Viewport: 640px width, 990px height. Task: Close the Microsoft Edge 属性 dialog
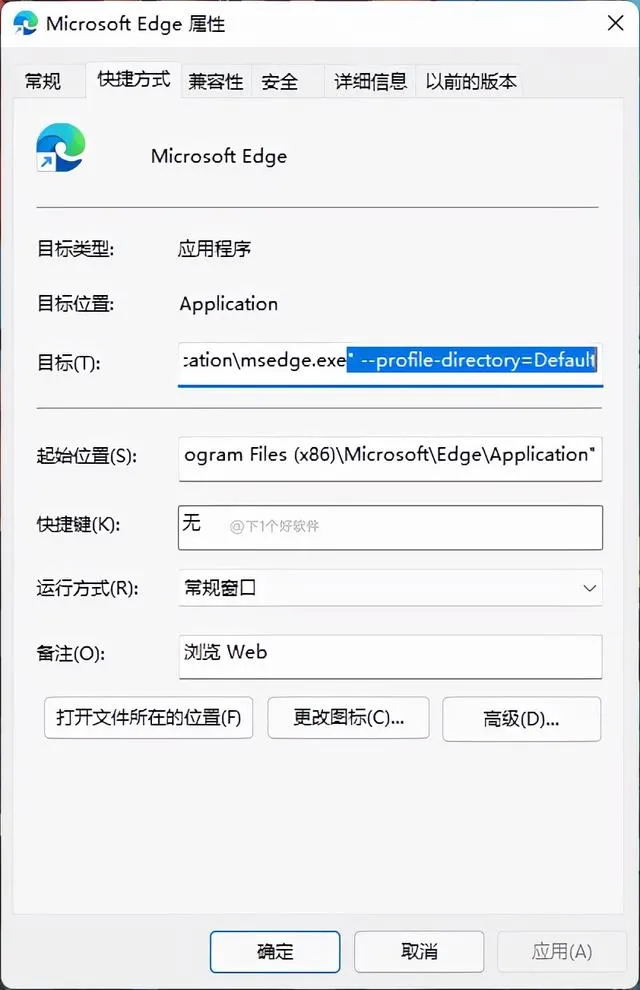coord(615,23)
